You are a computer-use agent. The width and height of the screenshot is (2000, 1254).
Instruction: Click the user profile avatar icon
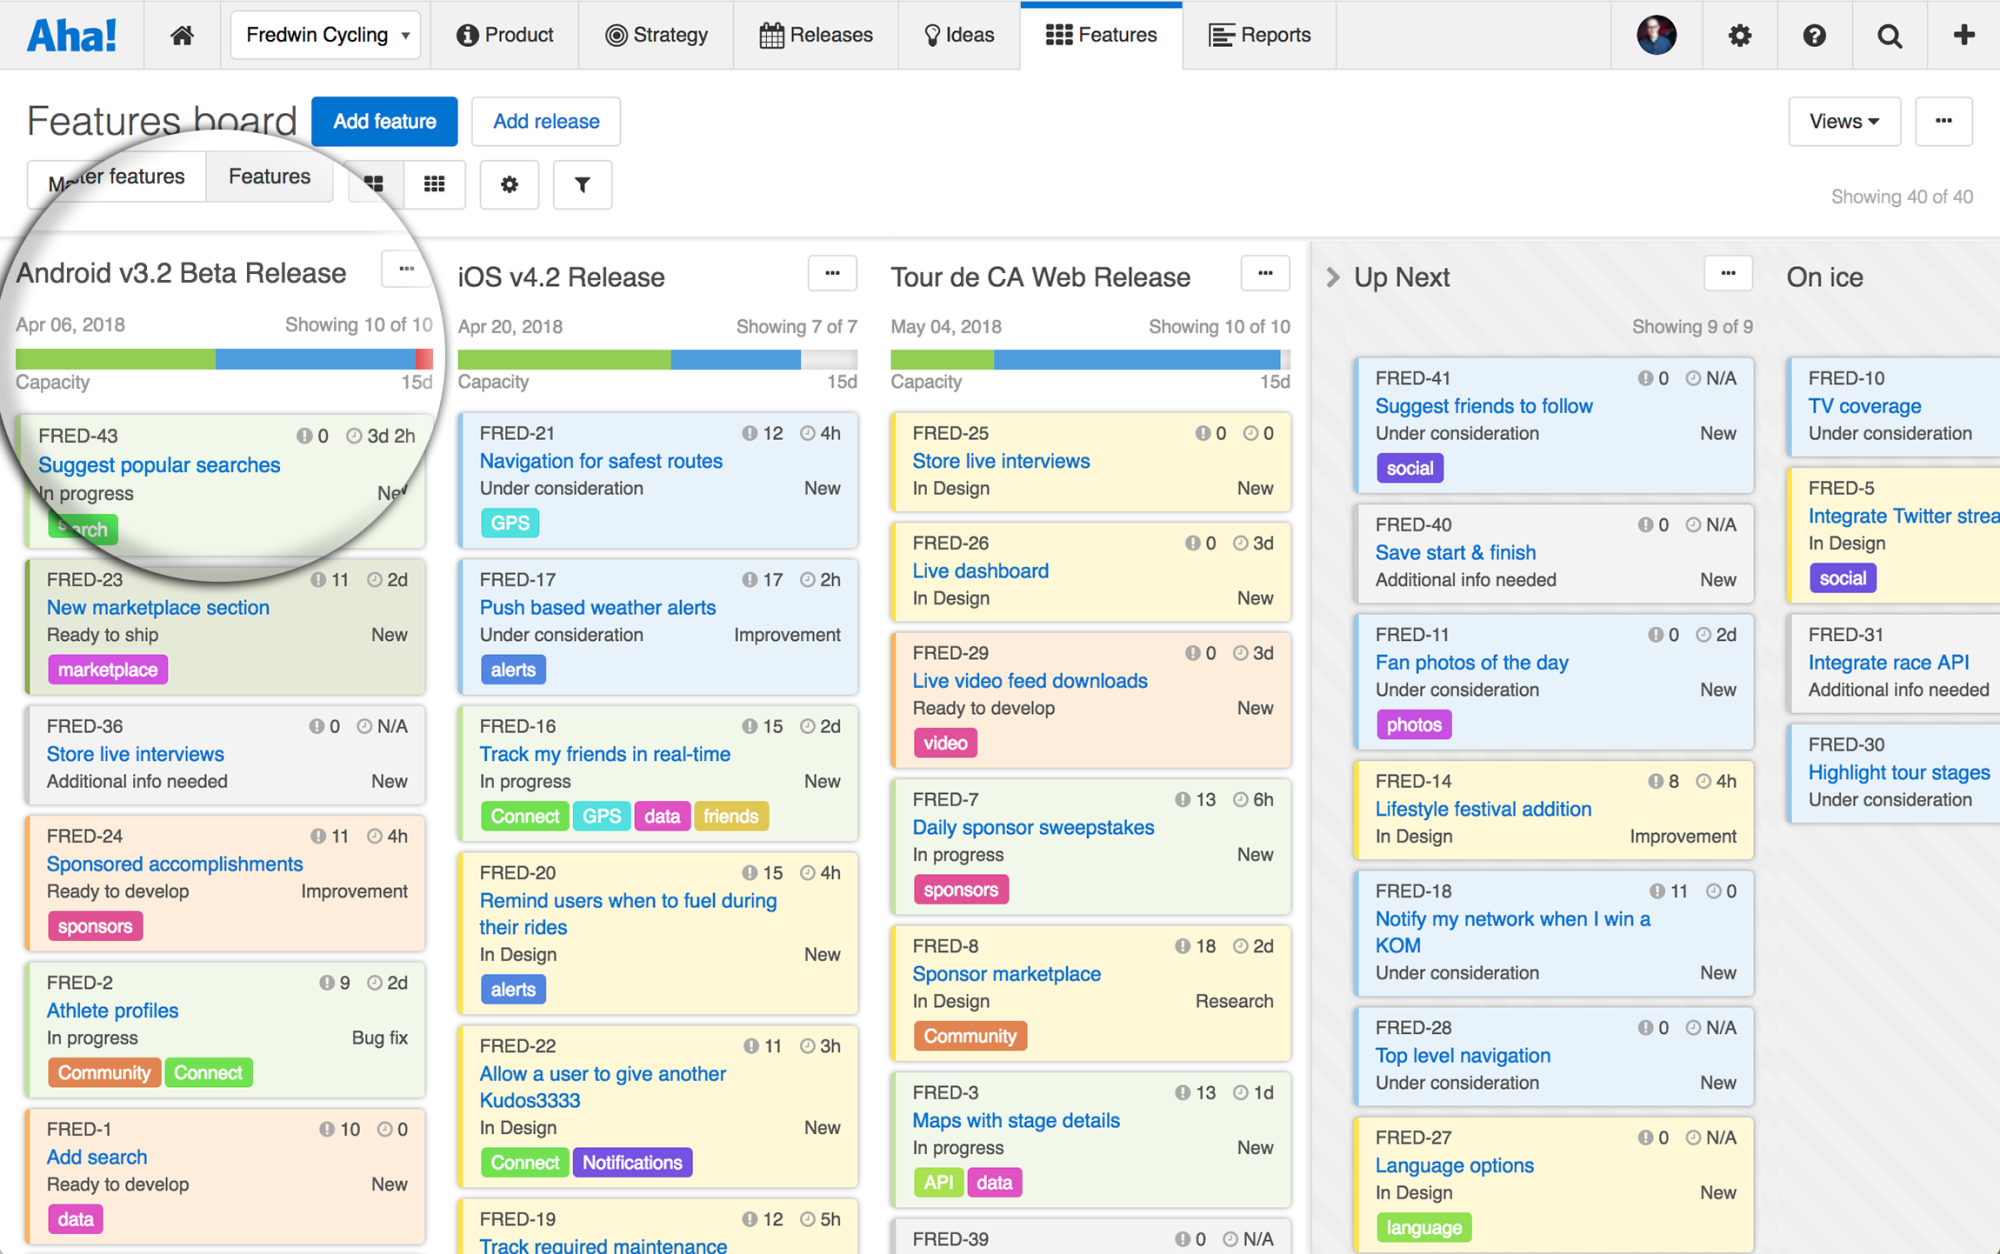coord(1658,35)
